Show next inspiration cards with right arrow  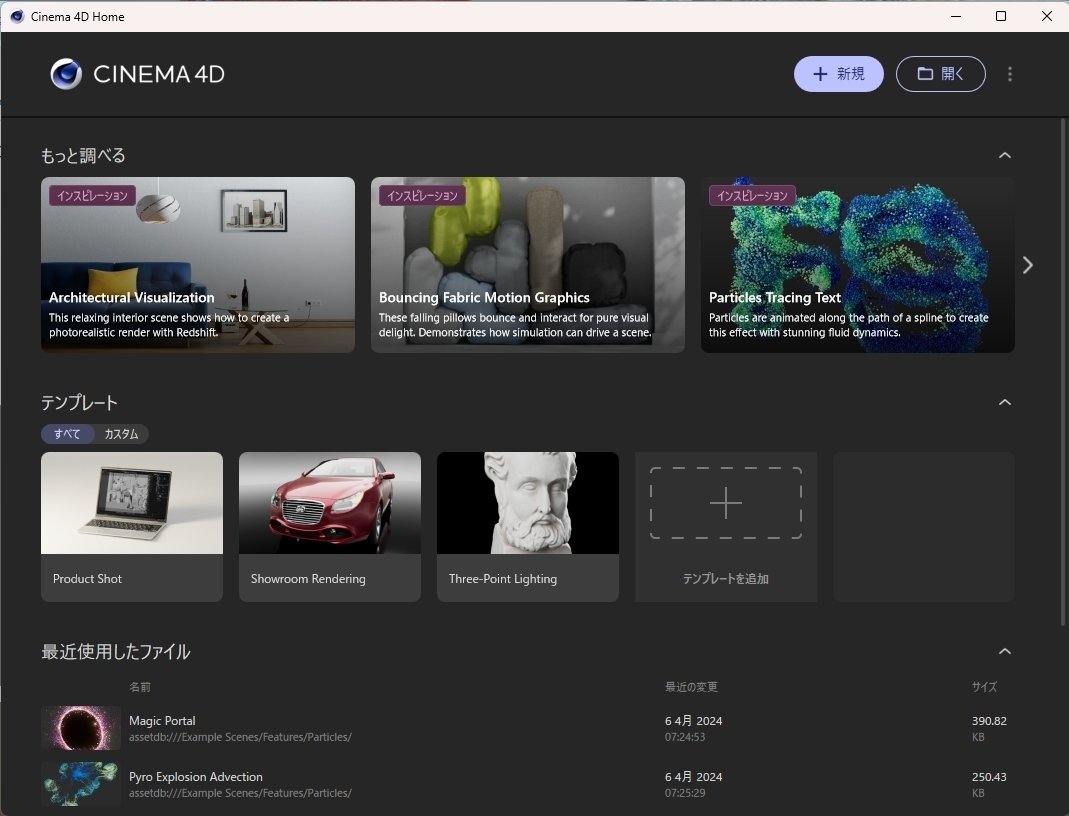point(1027,265)
